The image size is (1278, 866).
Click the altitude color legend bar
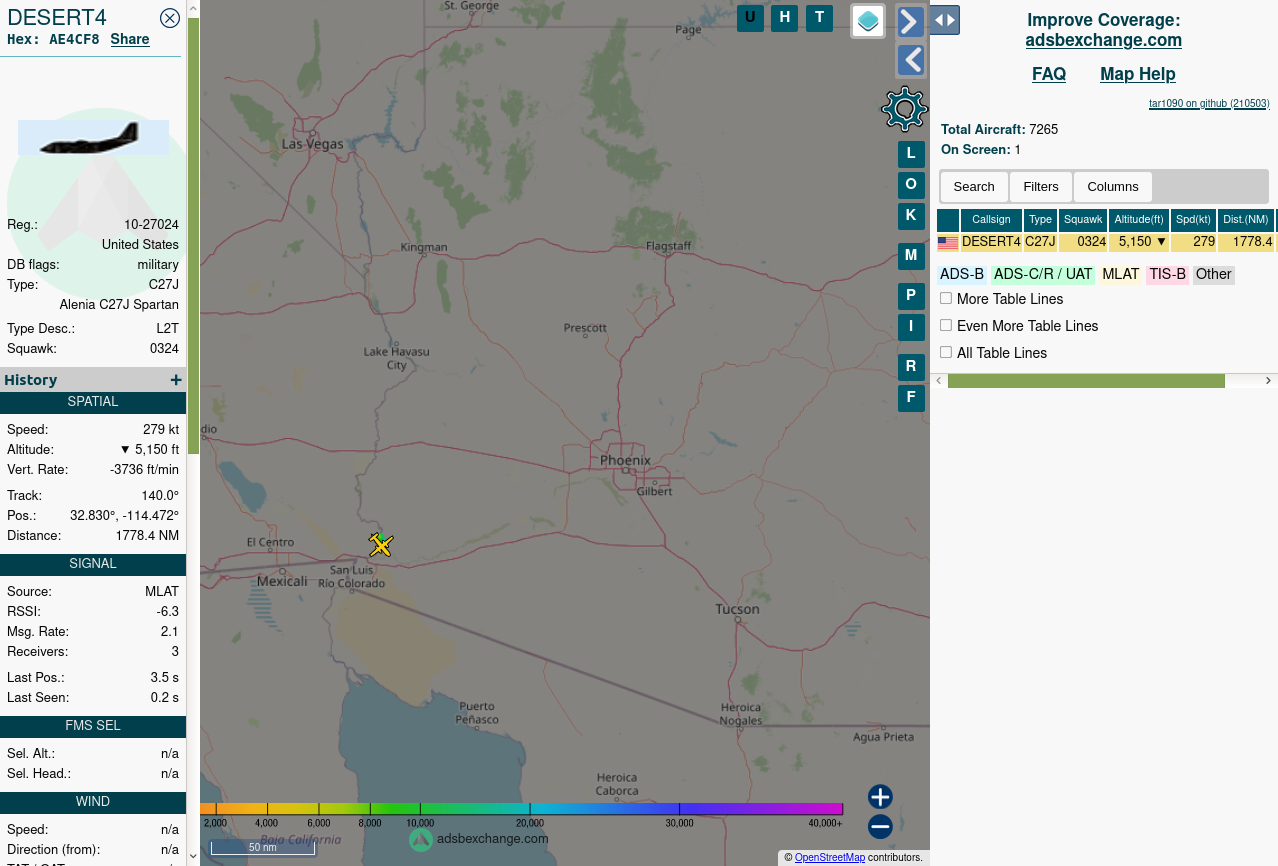tap(521, 809)
